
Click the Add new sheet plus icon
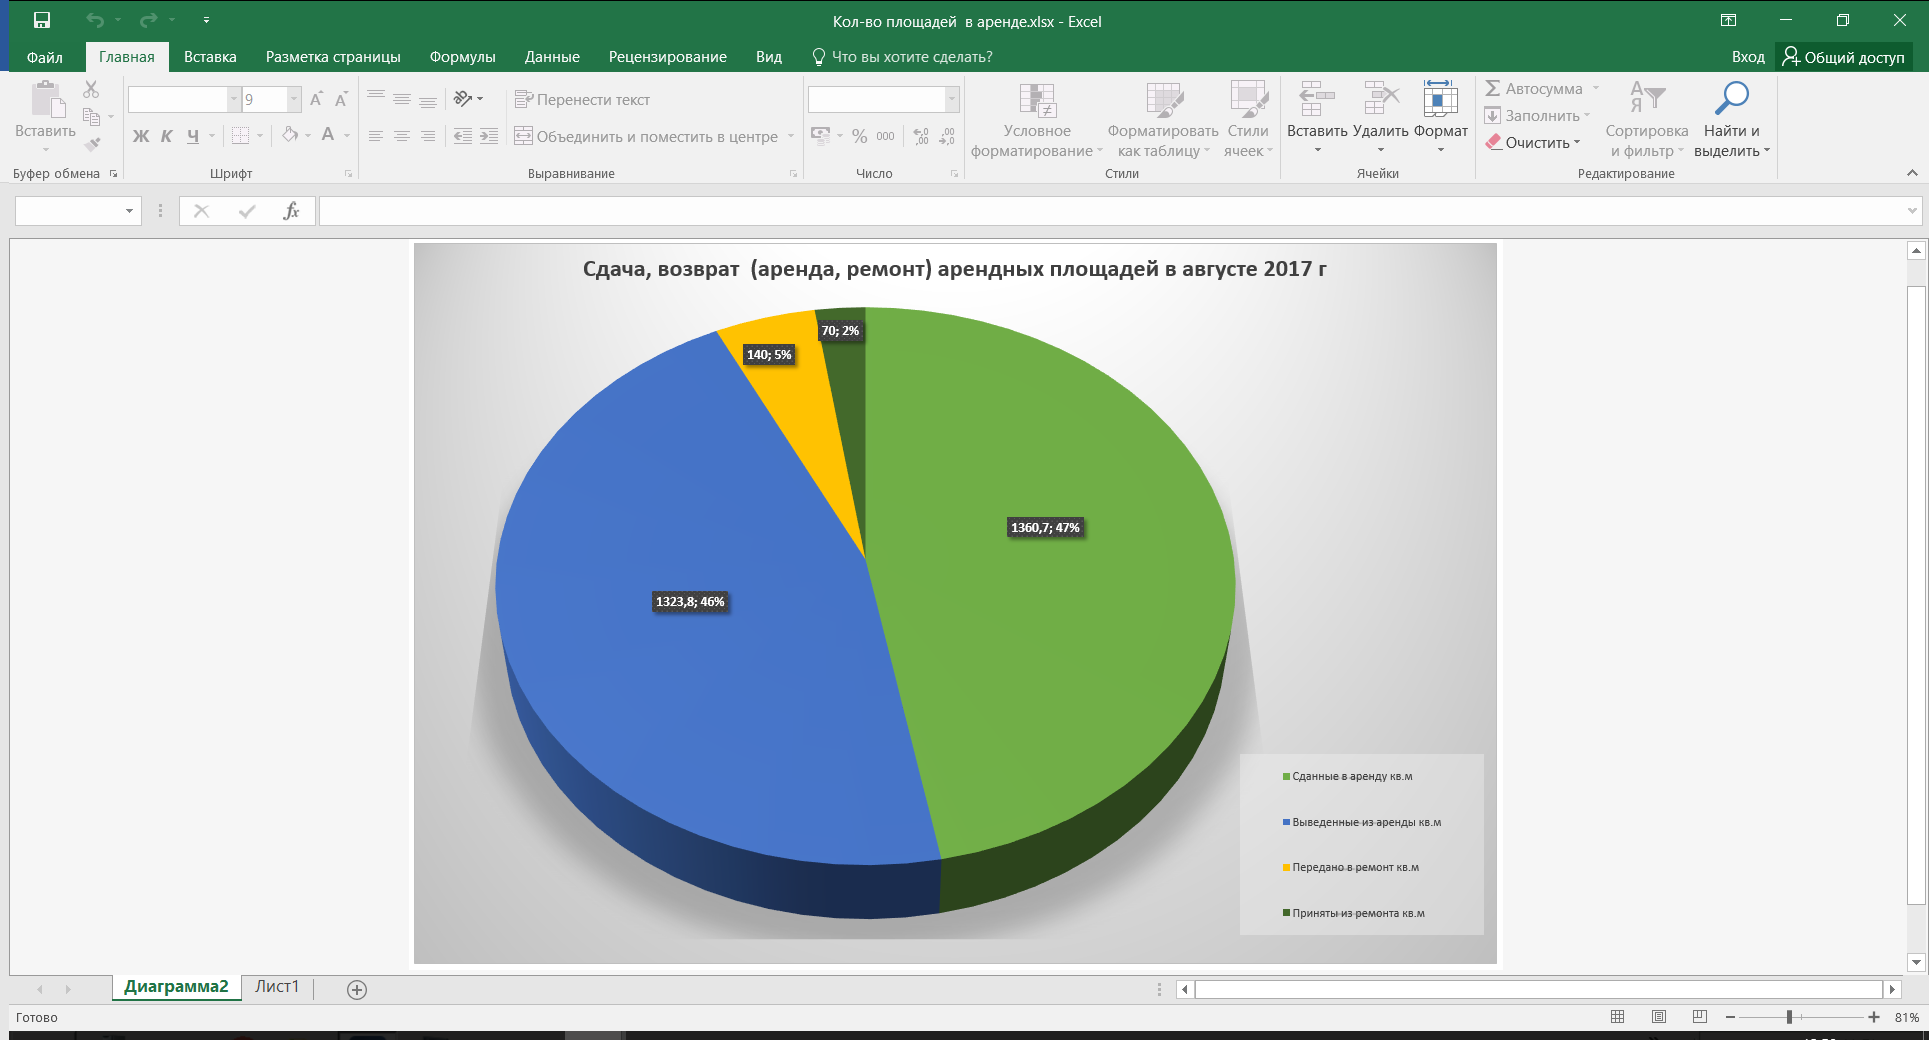[357, 989]
